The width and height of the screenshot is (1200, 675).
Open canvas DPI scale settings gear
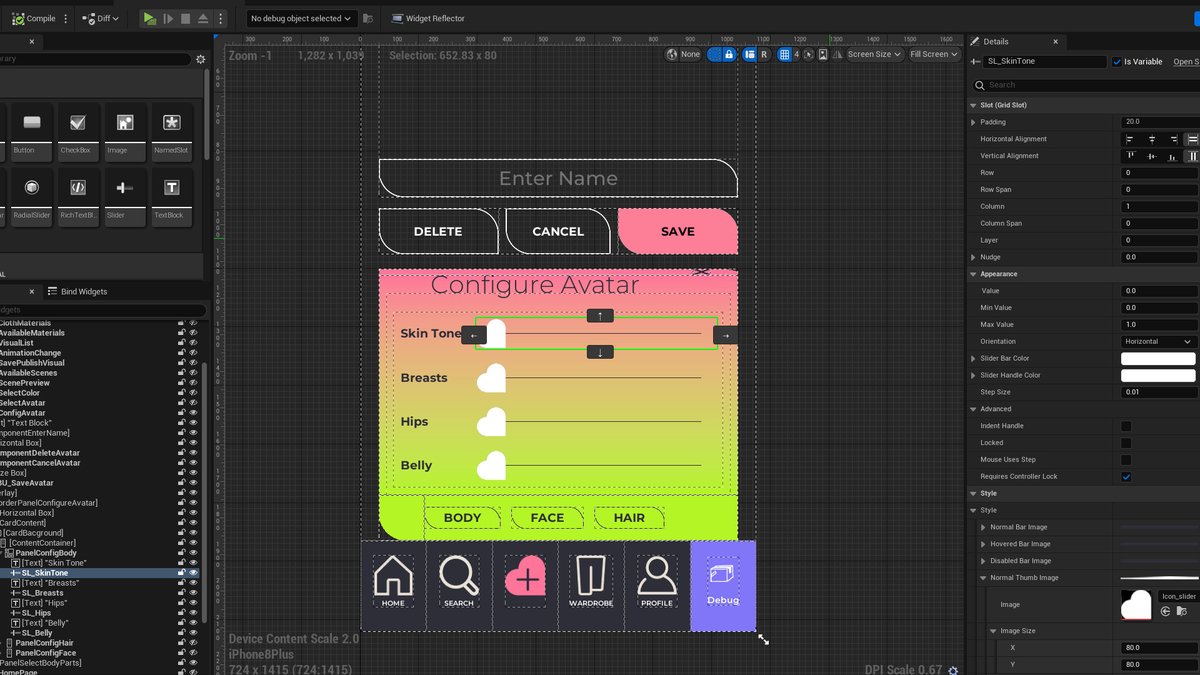coord(953,669)
